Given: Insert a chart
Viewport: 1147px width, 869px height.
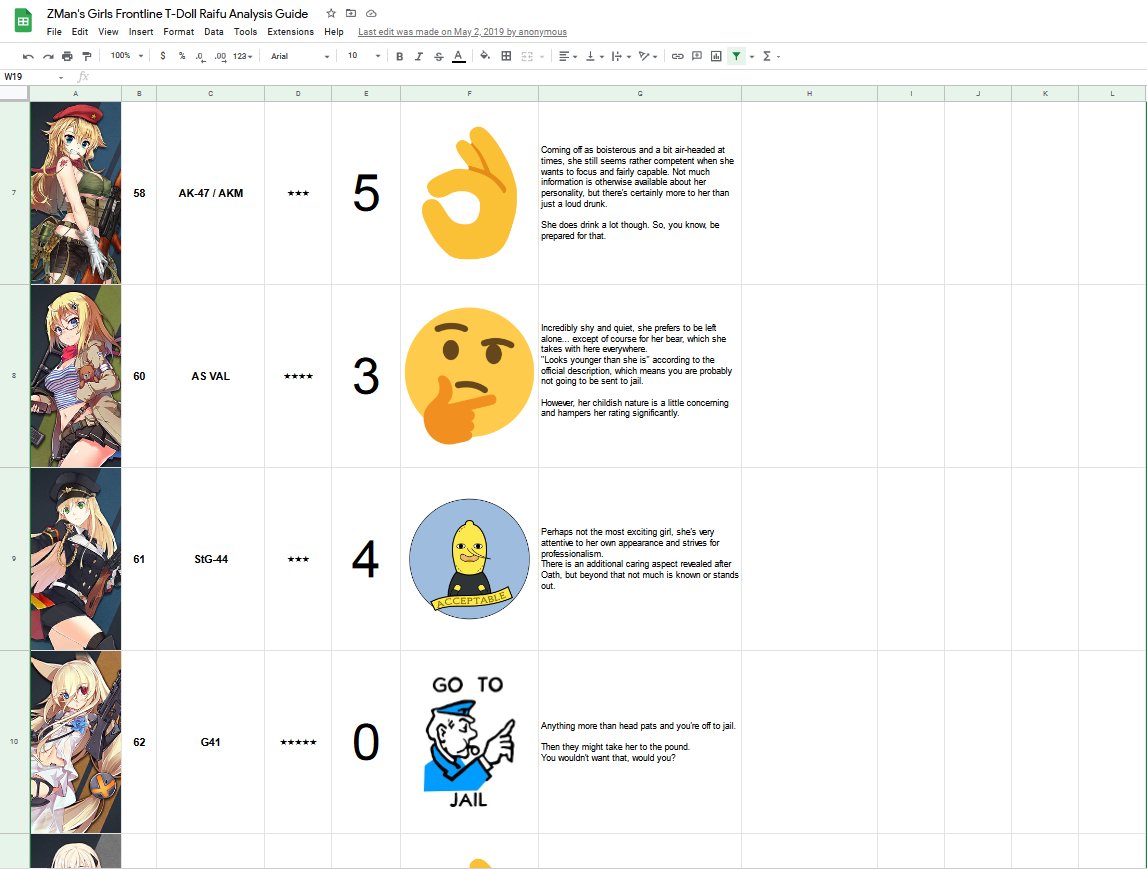Looking at the screenshot, I should coord(716,56).
